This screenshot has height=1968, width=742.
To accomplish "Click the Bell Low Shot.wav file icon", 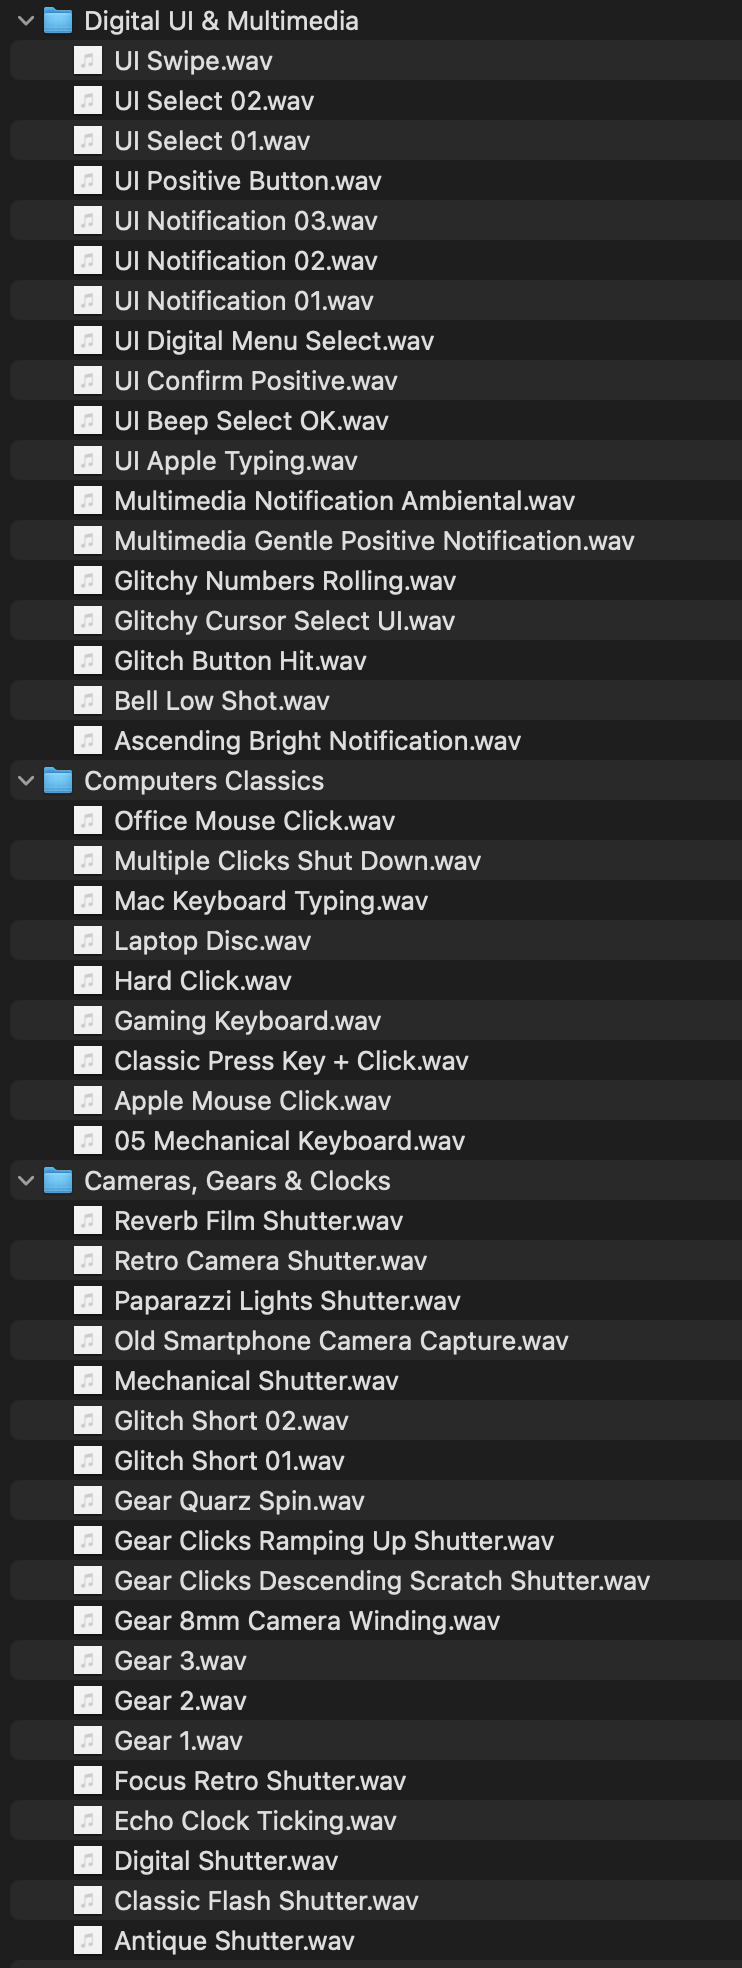I will [88, 701].
